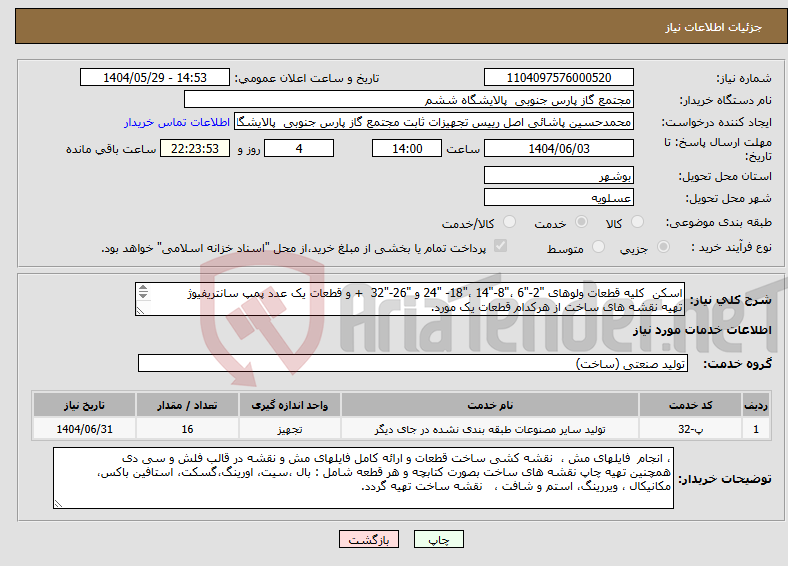Click the service name cell تولید سایر مصنوعات
788x566 pixels.
tap(490, 429)
